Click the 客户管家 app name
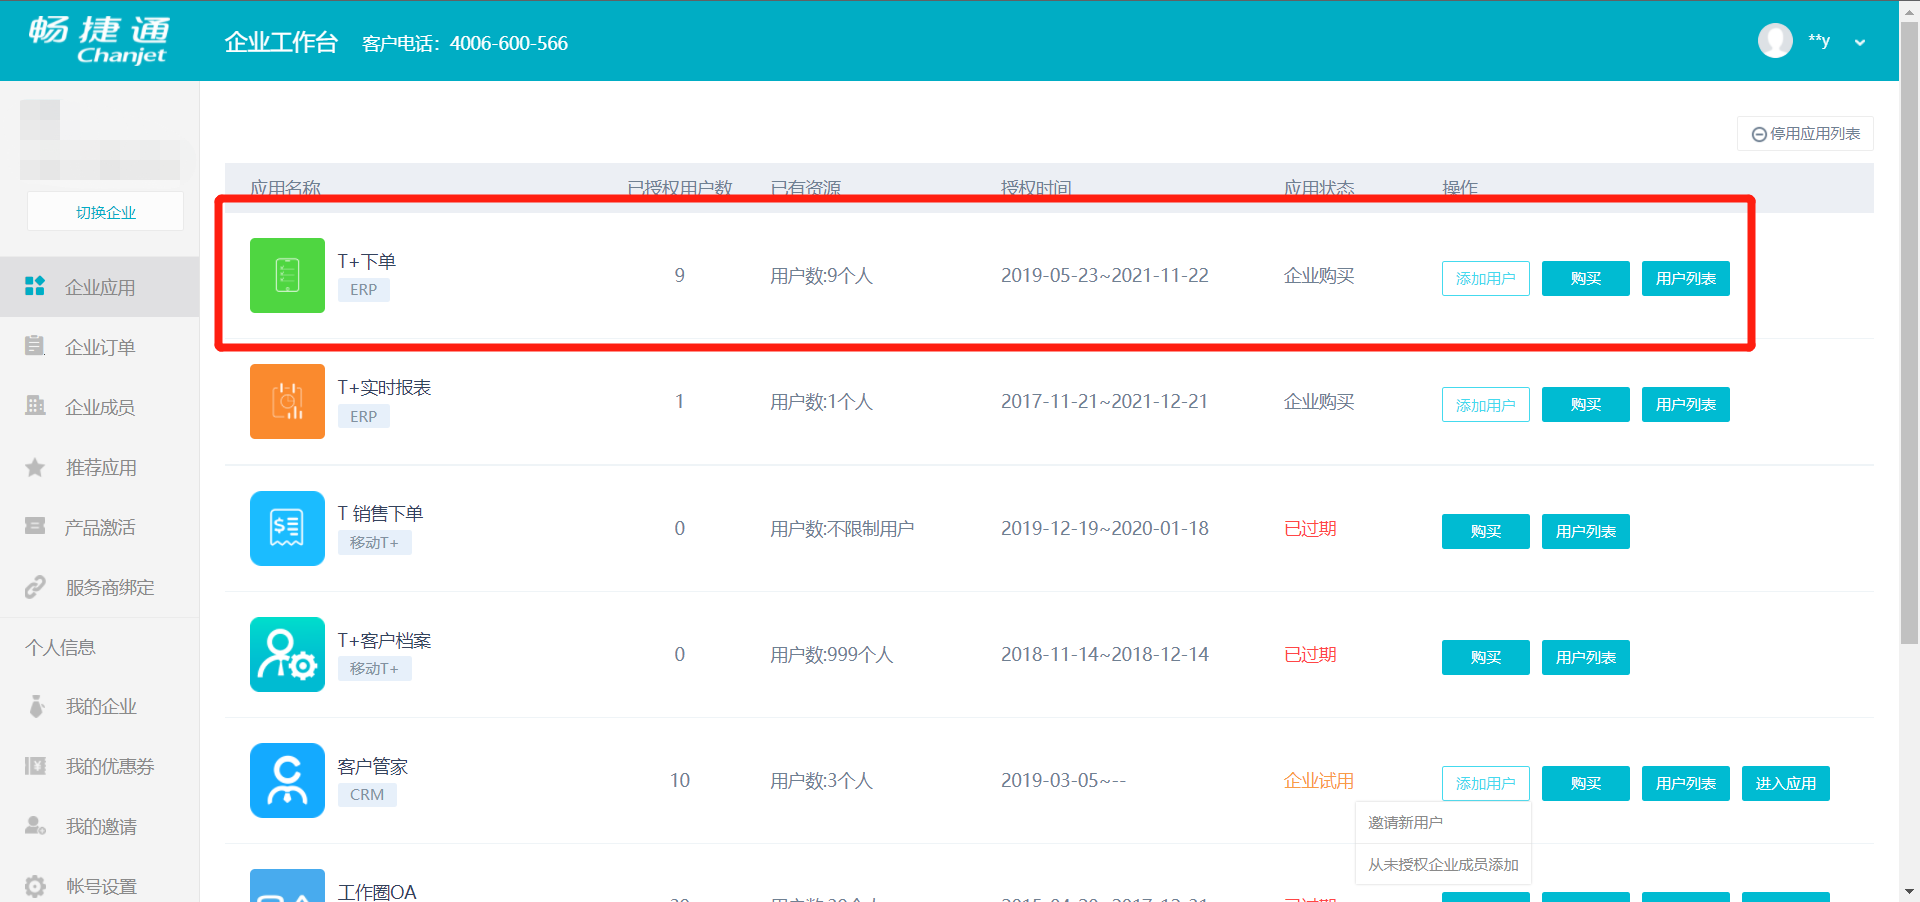This screenshot has width=1920, height=902. point(372,766)
